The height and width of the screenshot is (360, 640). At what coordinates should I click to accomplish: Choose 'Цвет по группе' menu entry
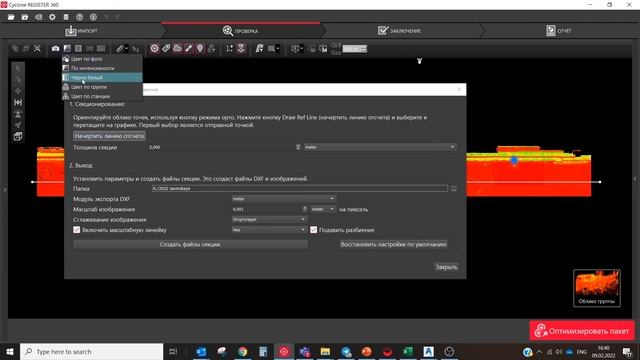102,87
